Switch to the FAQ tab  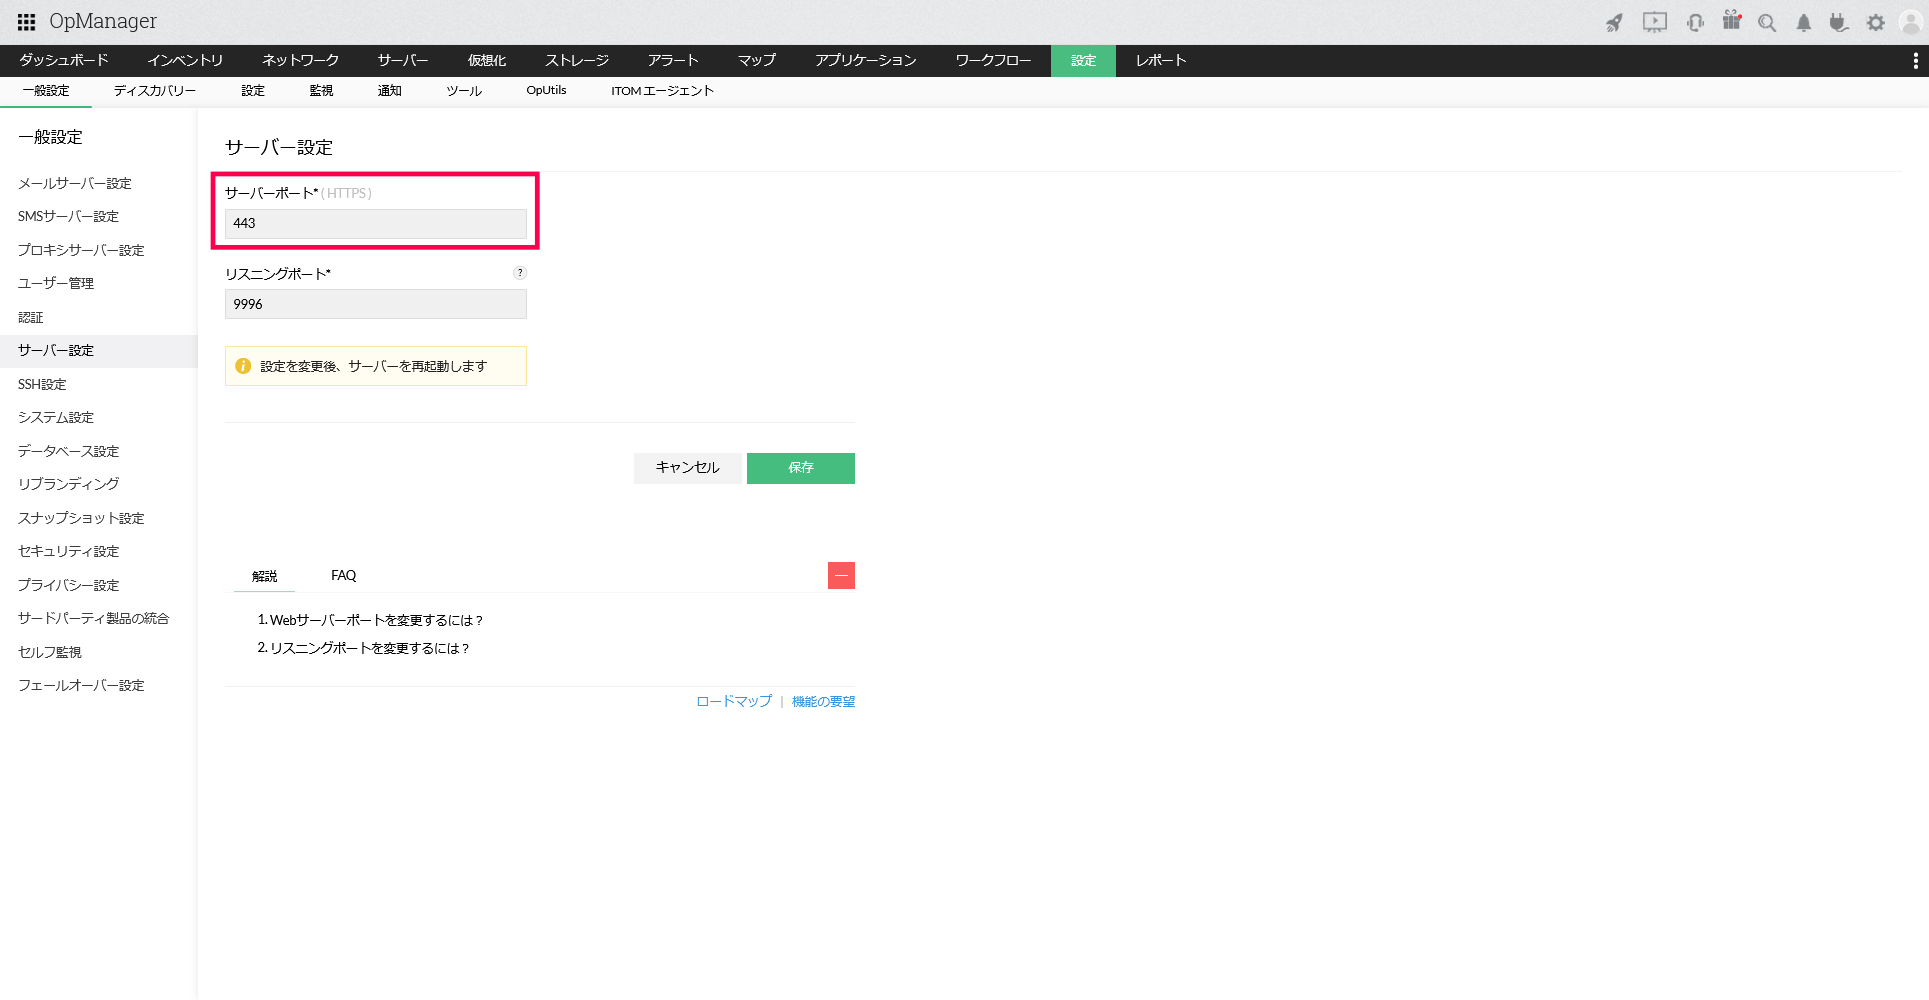(343, 575)
